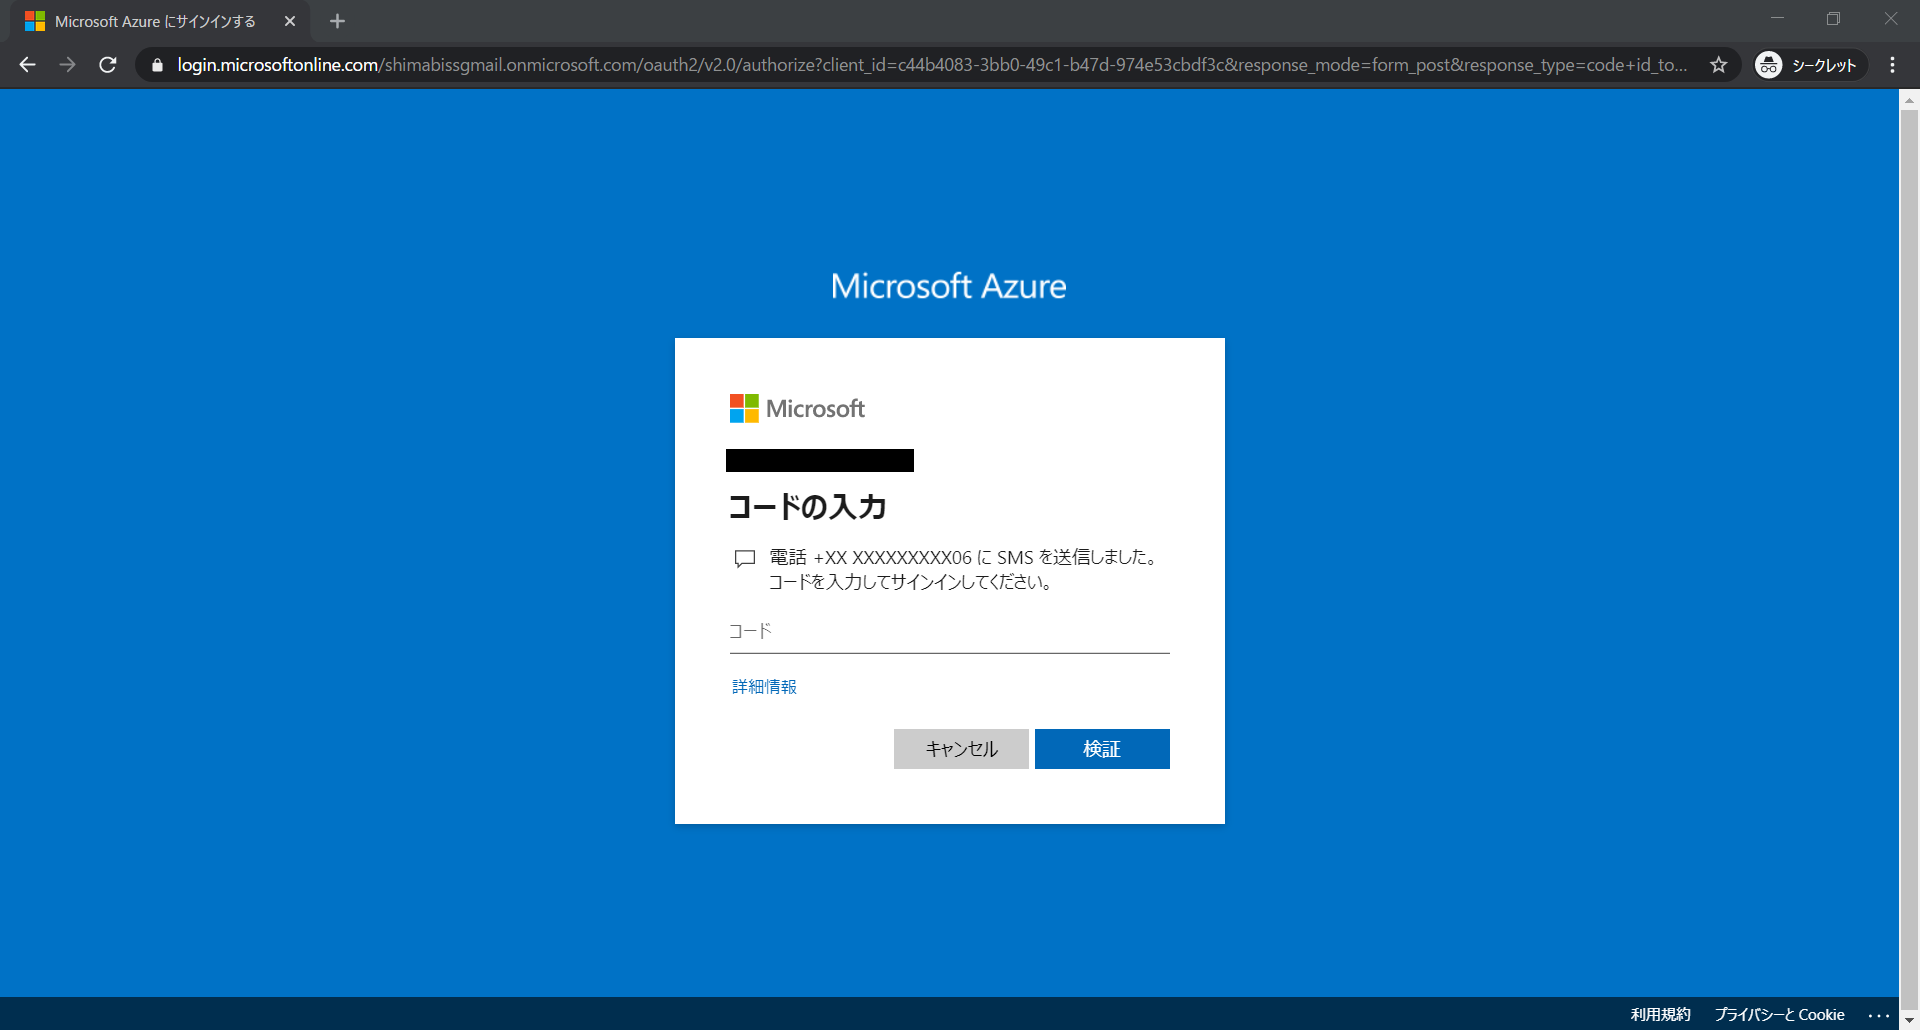Open the プライバシーと Cookie footer link
Viewport: 1920px width, 1030px height.
point(1779,1014)
